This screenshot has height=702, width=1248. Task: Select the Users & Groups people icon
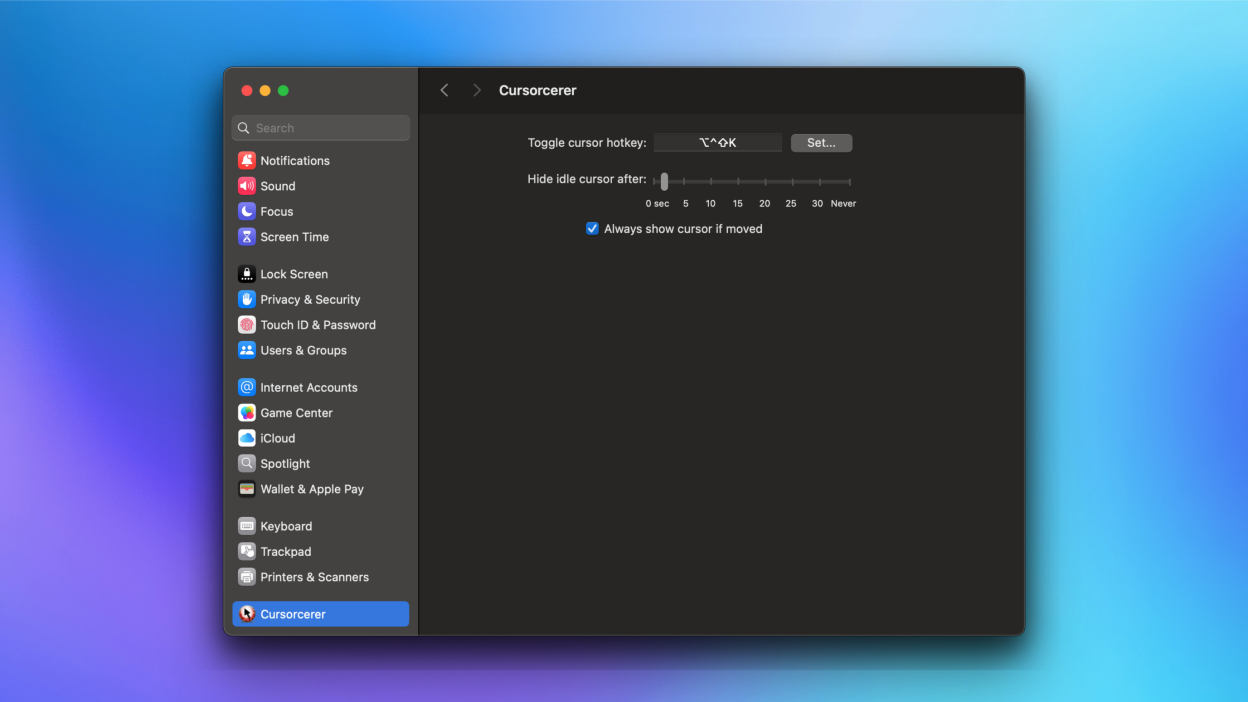pyautogui.click(x=247, y=350)
